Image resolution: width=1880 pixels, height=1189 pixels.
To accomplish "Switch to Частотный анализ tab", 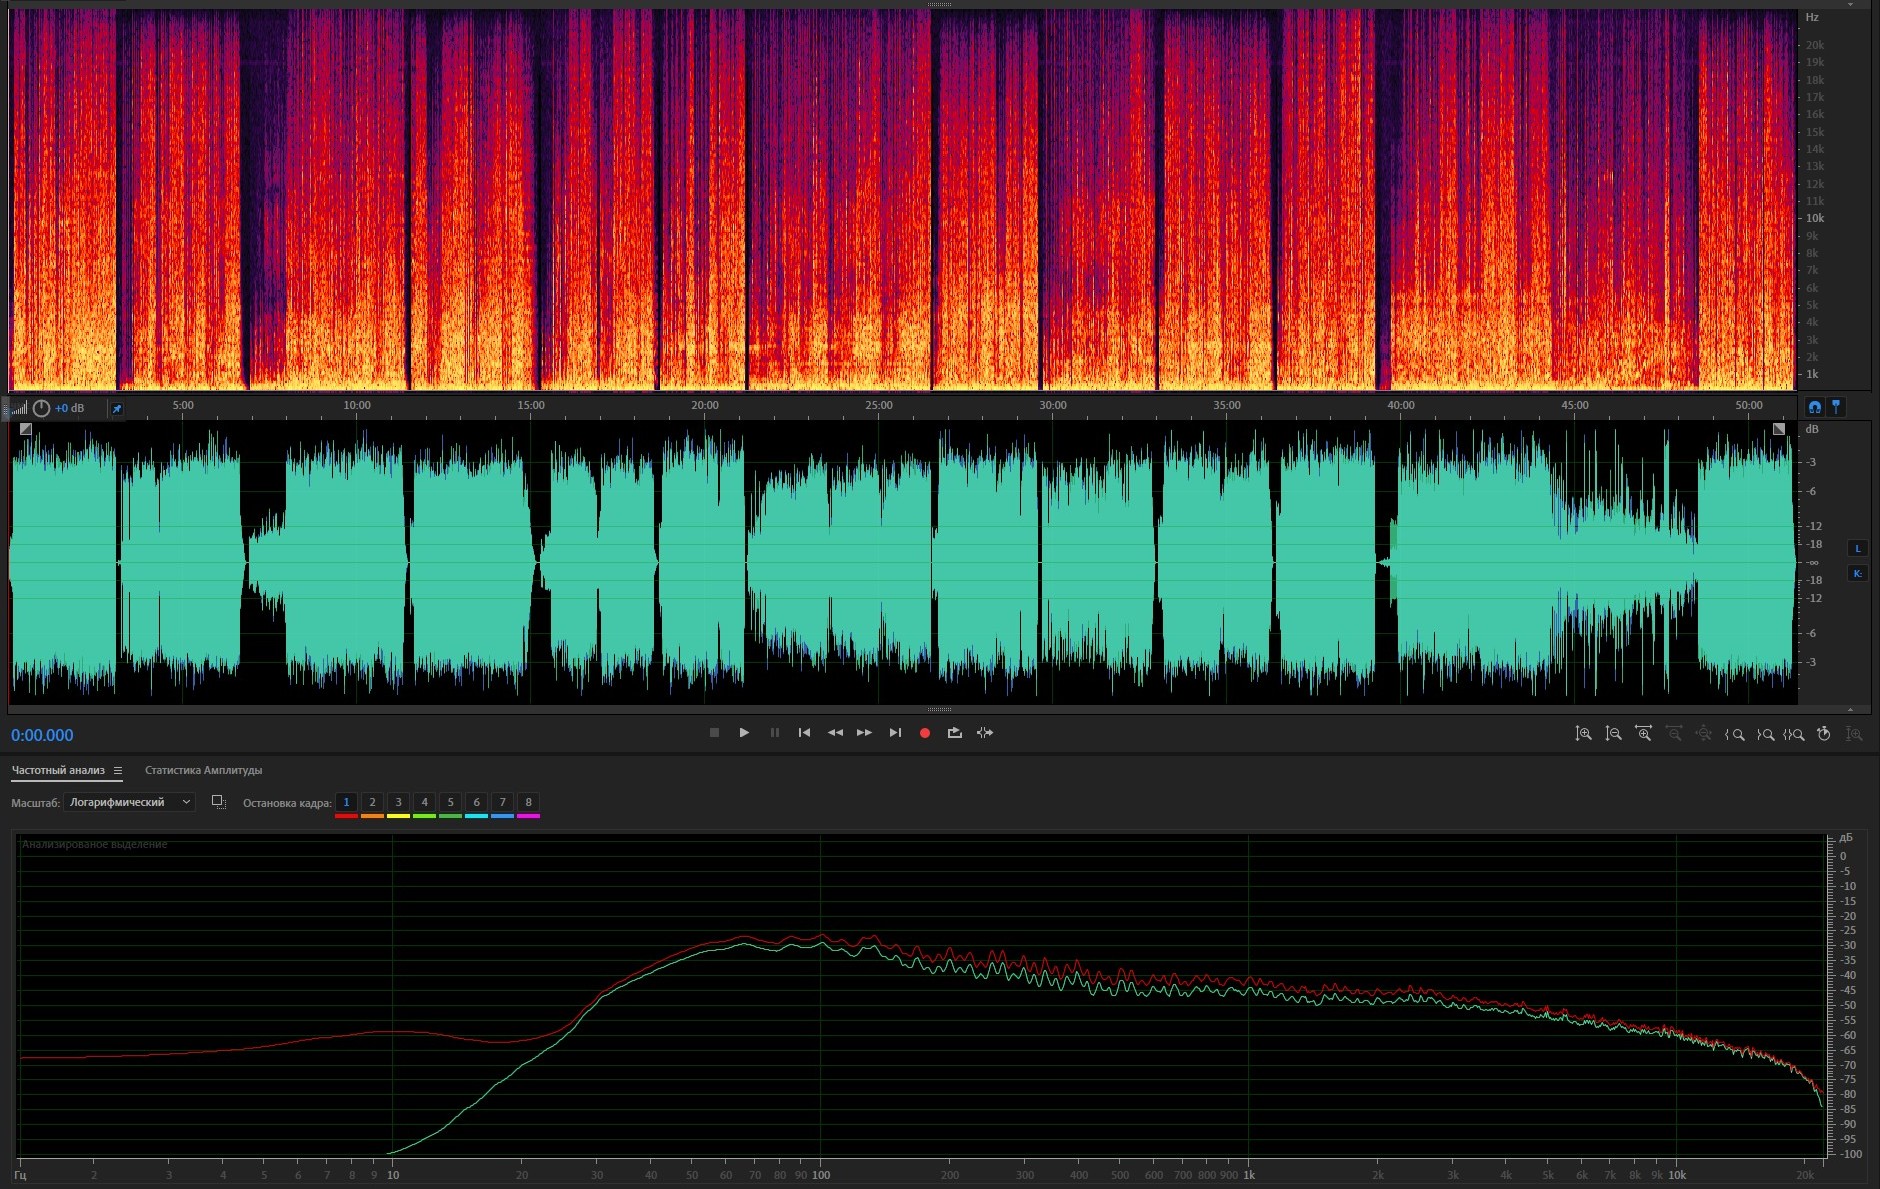I will tap(58, 770).
